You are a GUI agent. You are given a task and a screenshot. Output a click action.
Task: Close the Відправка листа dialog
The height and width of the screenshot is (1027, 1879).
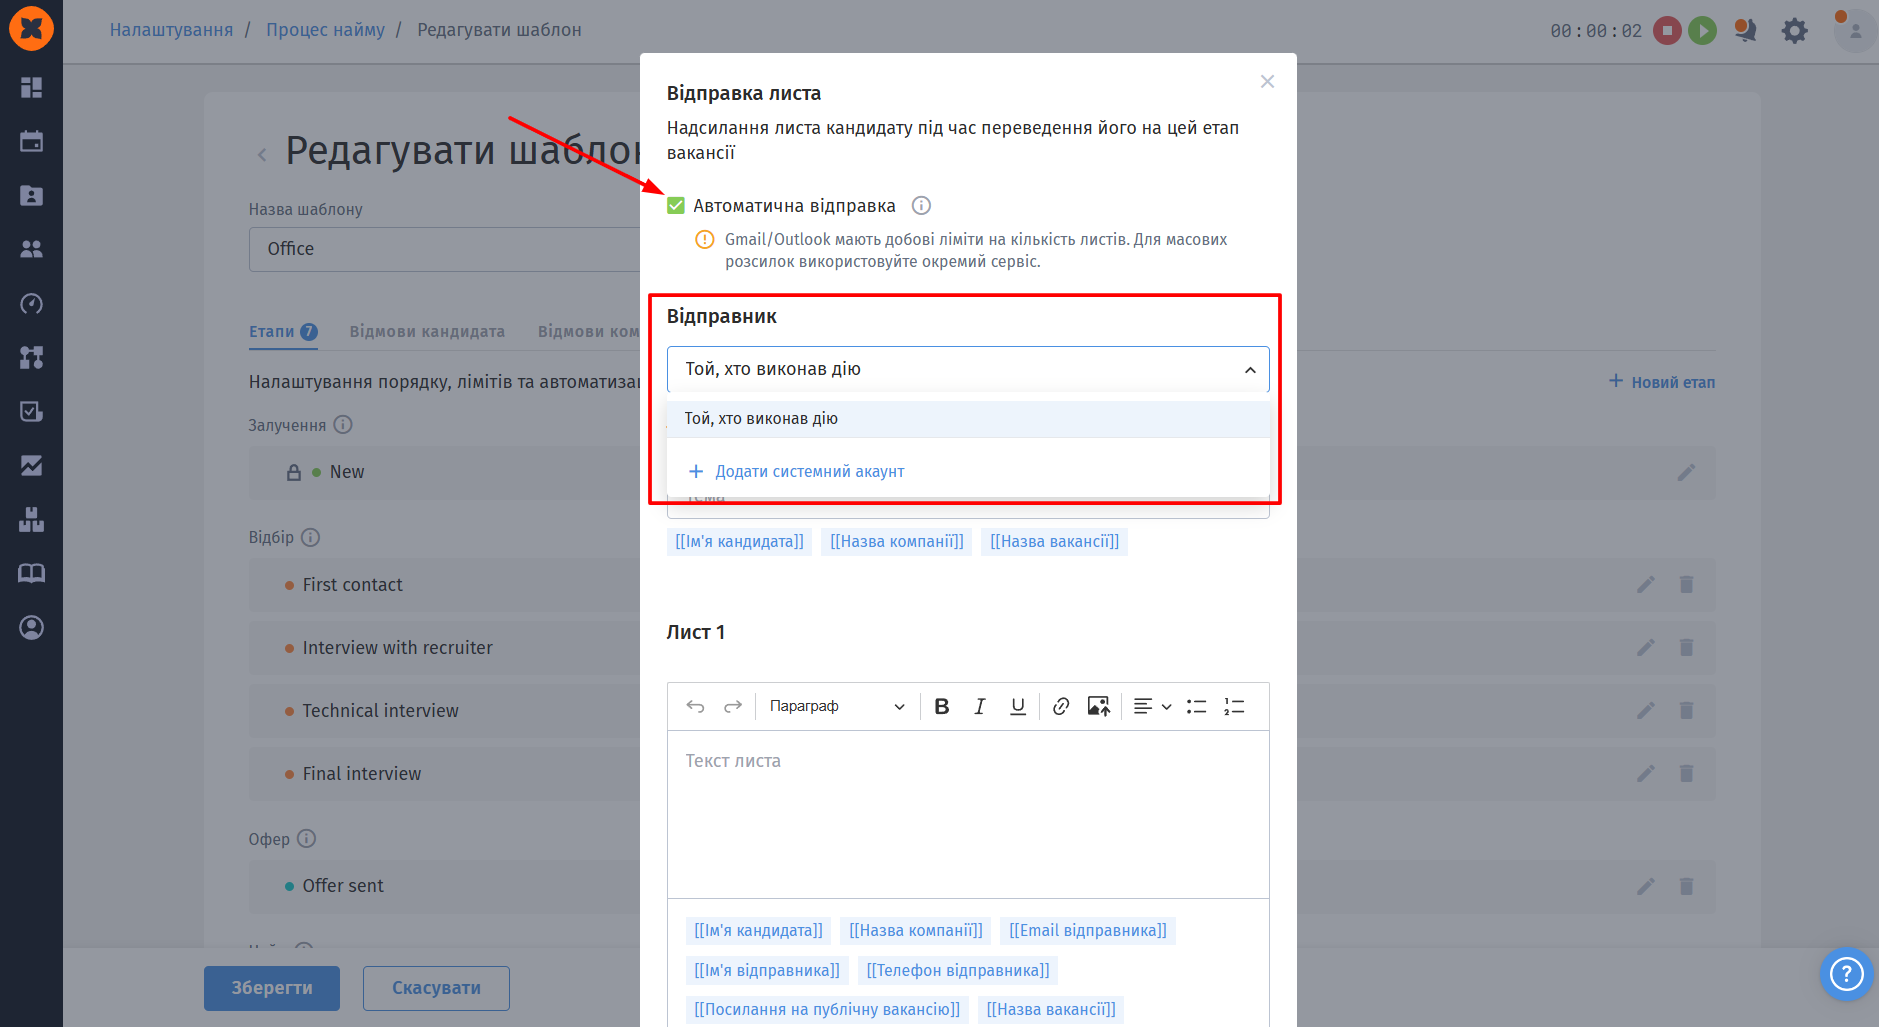(x=1267, y=82)
